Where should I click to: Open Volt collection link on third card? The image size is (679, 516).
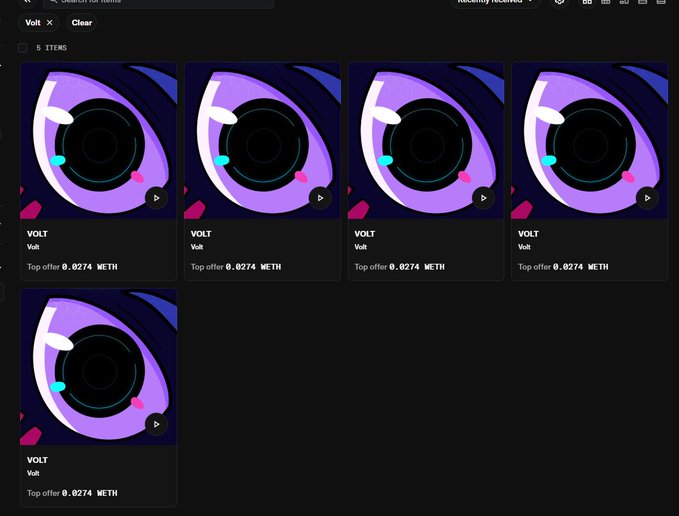pos(360,247)
